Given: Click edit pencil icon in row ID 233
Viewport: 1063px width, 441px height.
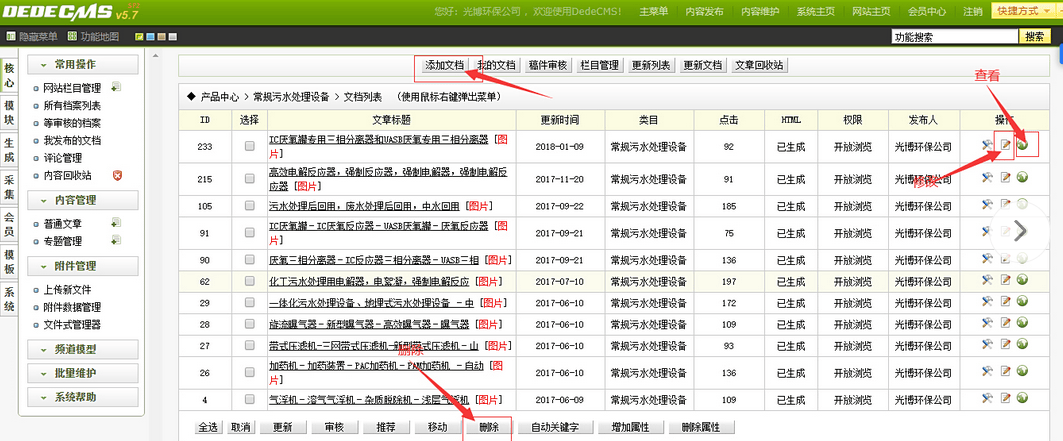Looking at the screenshot, I should pyautogui.click(x=1006, y=144).
